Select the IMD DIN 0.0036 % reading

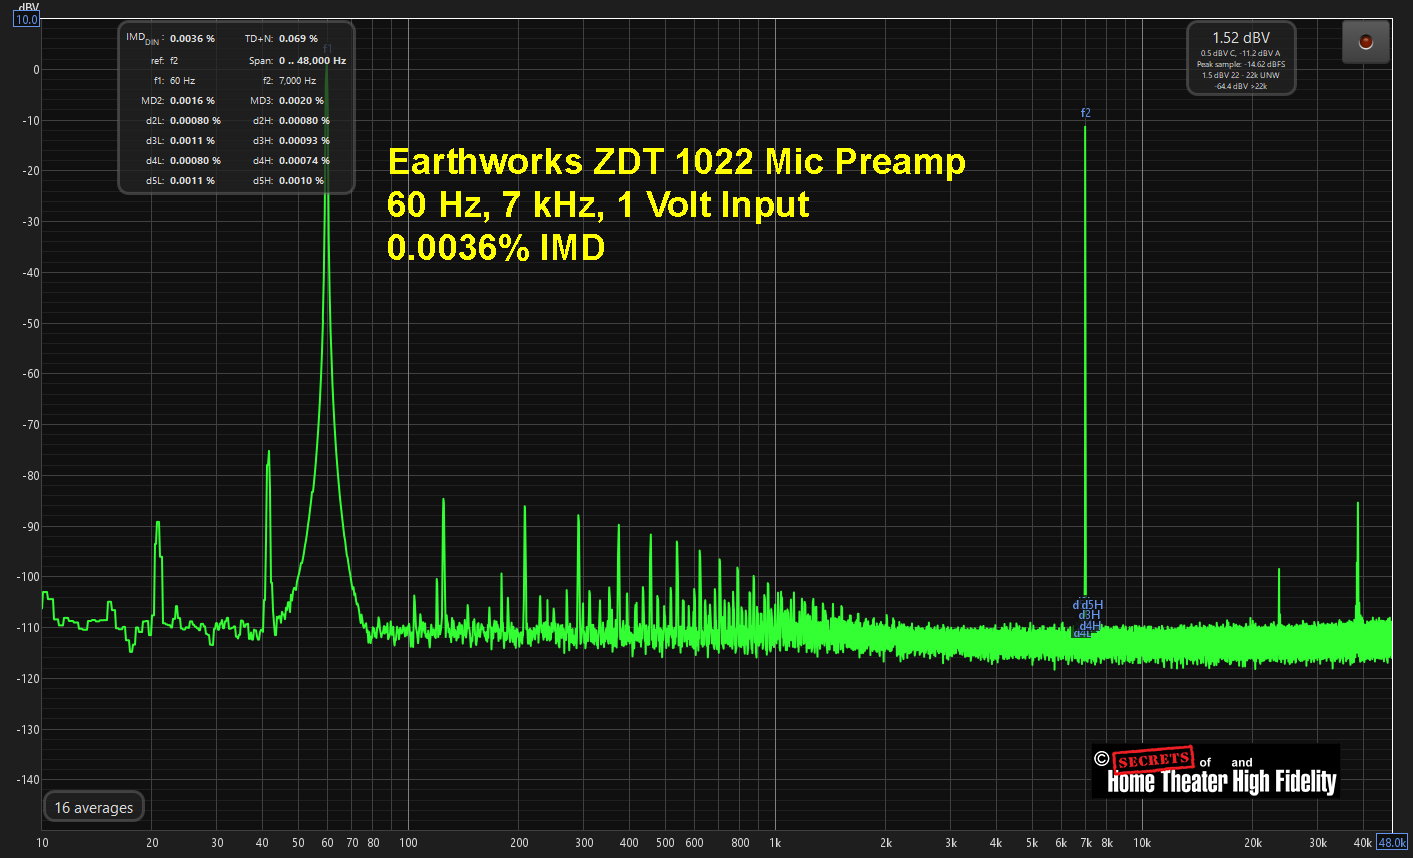coord(192,38)
